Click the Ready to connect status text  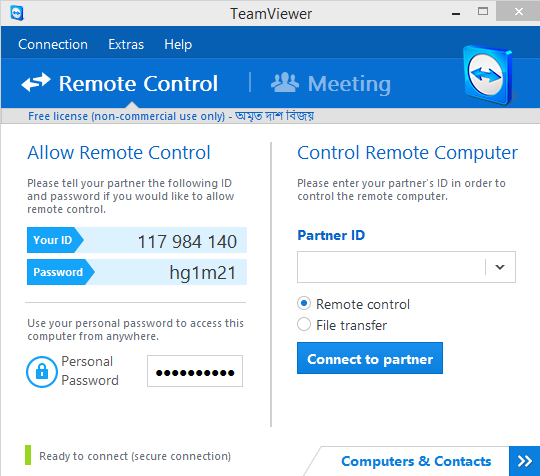(x=135, y=456)
